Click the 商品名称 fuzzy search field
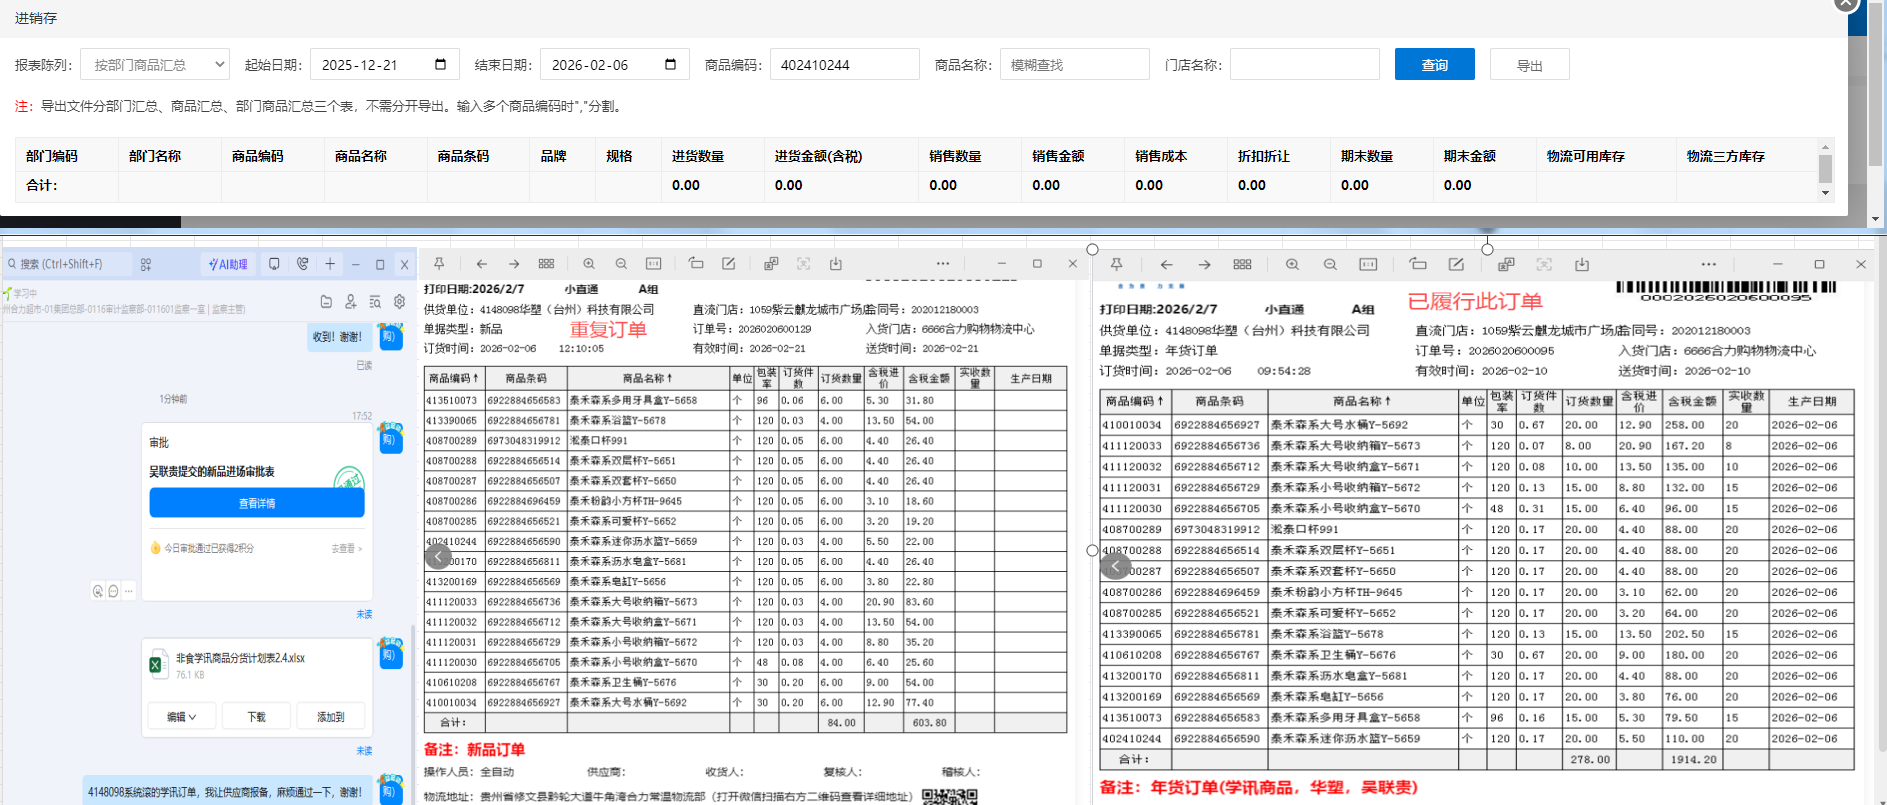Viewport: 1887px width, 805px height. pyautogui.click(x=1074, y=65)
